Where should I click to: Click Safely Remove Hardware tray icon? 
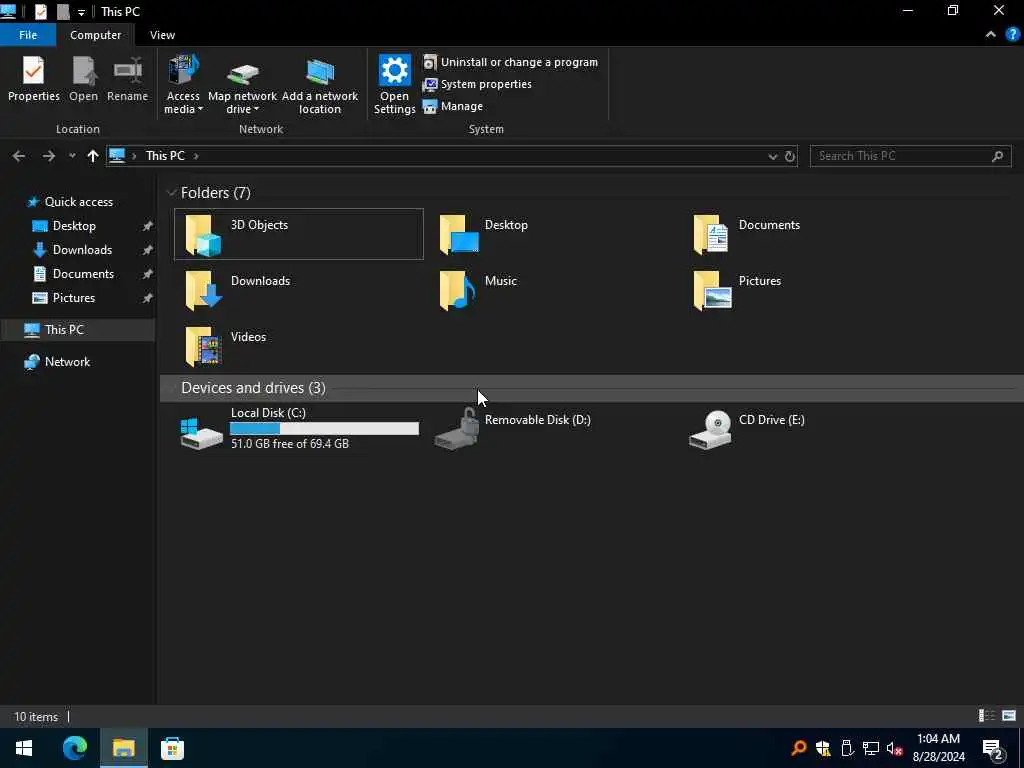click(x=847, y=748)
